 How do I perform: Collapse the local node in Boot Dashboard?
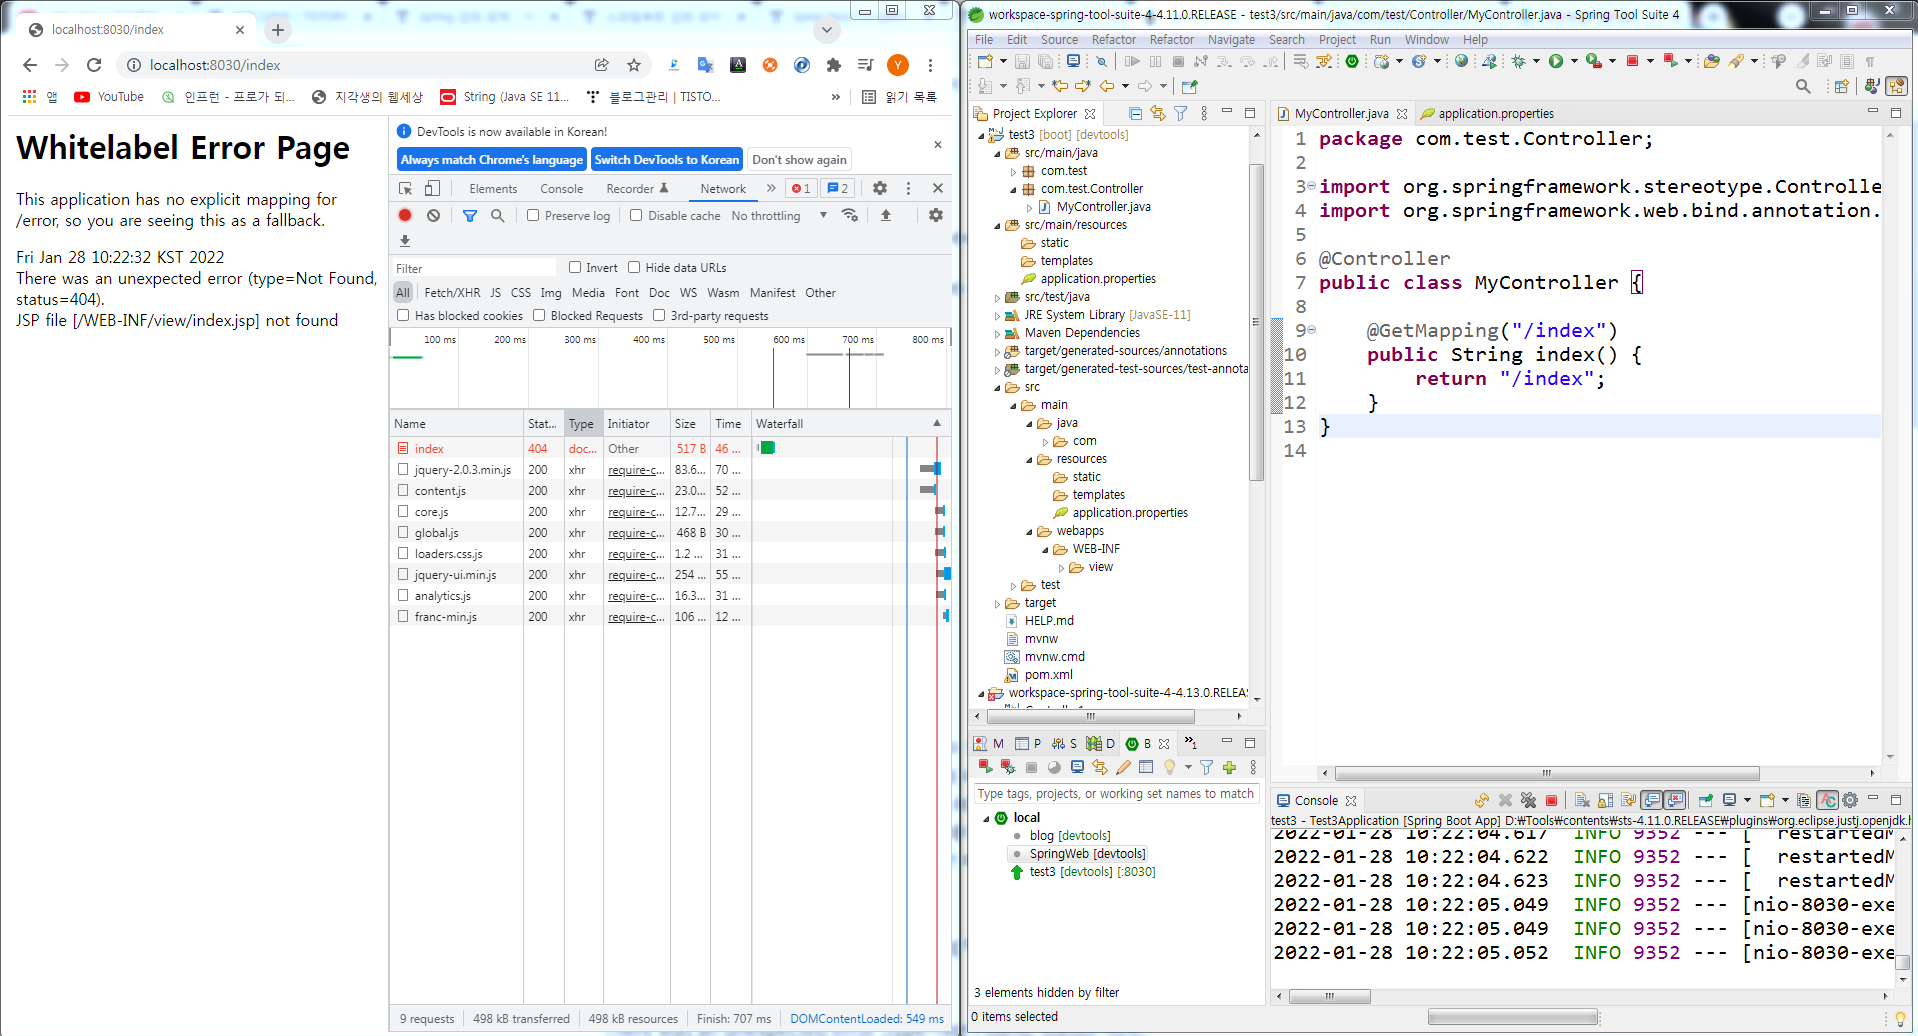click(x=985, y=818)
